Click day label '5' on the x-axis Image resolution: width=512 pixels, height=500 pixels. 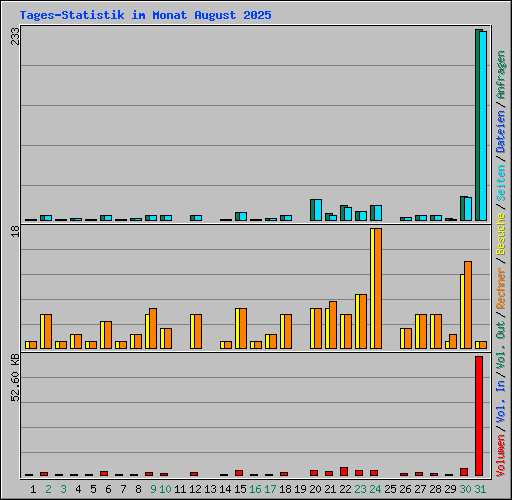(x=93, y=489)
